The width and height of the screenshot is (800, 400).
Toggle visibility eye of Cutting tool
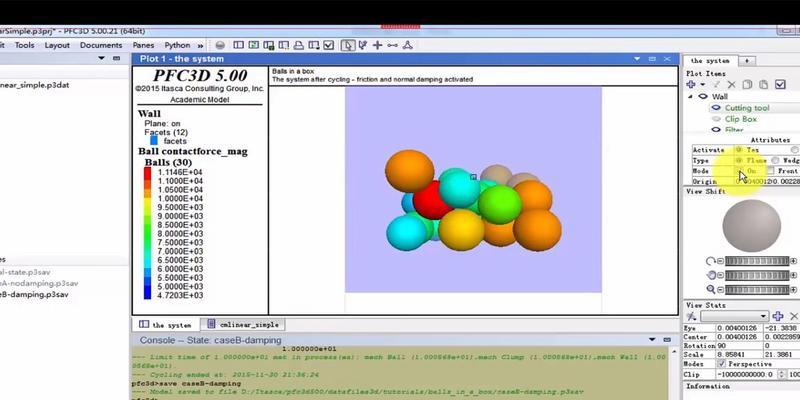click(x=716, y=108)
